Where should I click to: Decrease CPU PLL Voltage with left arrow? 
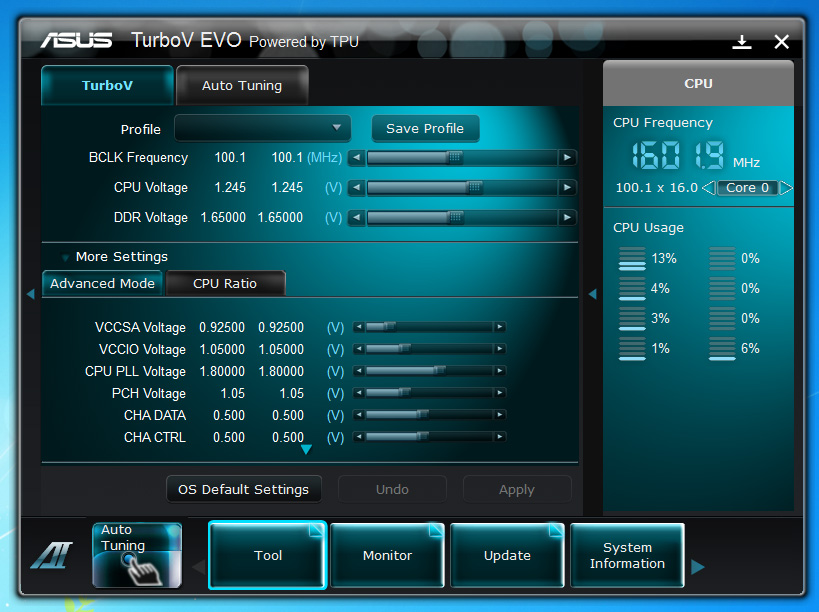359,371
